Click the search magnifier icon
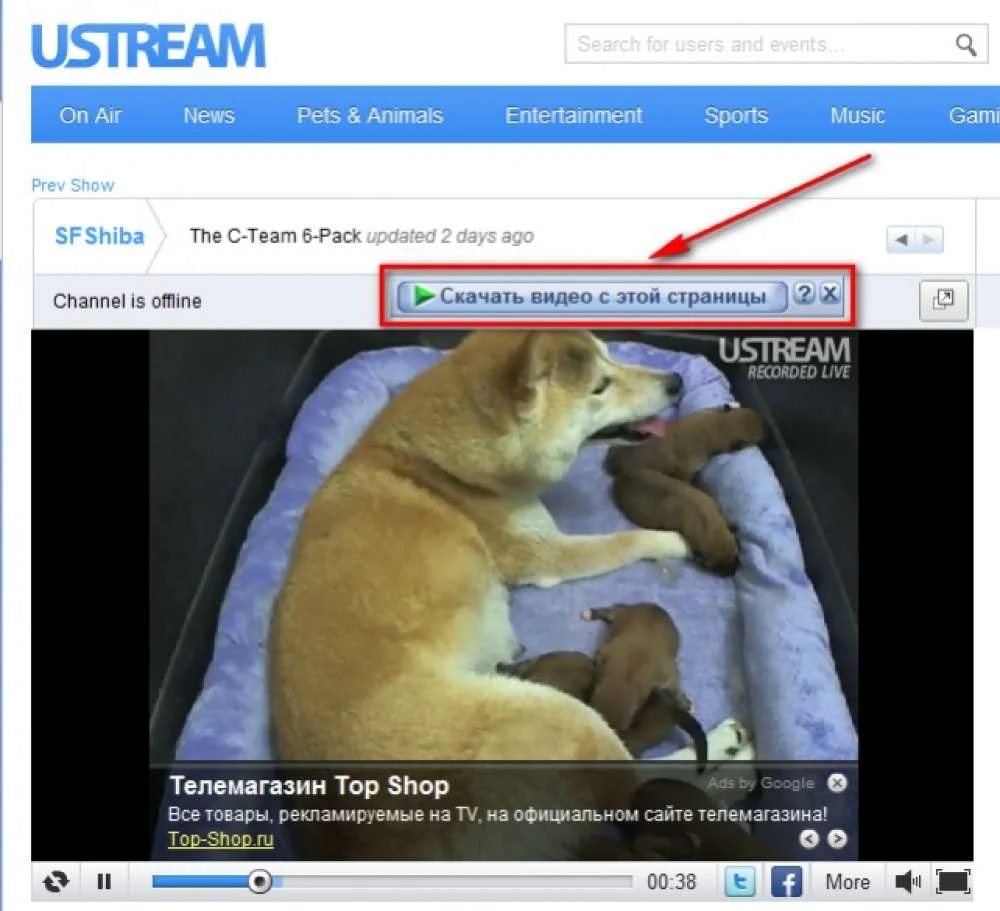 (x=966, y=45)
